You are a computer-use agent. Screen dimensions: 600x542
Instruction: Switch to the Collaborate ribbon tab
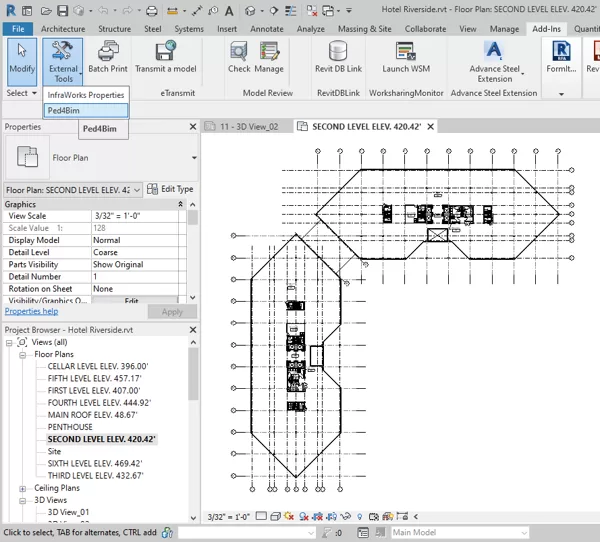[x=425, y=29]
